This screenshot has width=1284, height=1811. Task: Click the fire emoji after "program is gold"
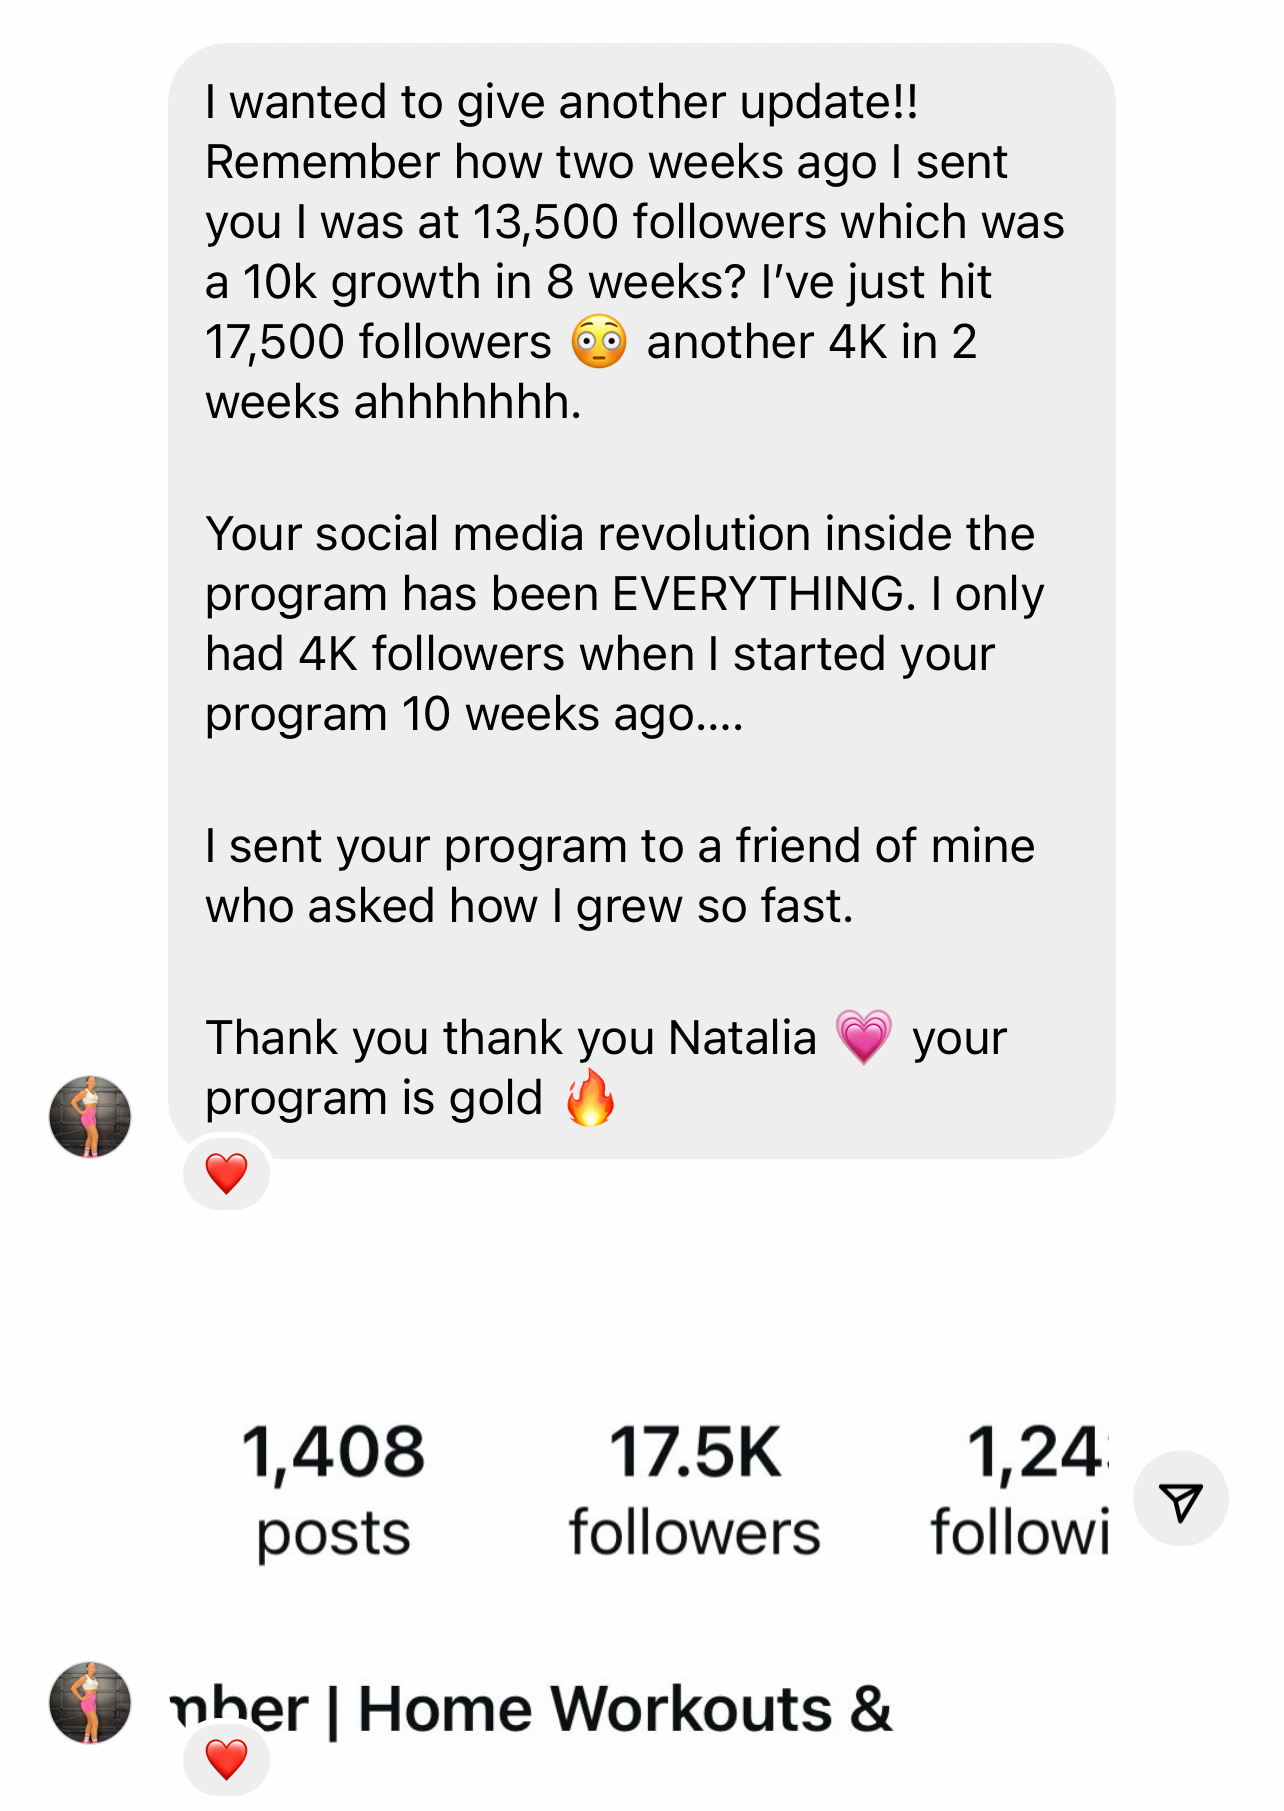(x=590, y=1098)
